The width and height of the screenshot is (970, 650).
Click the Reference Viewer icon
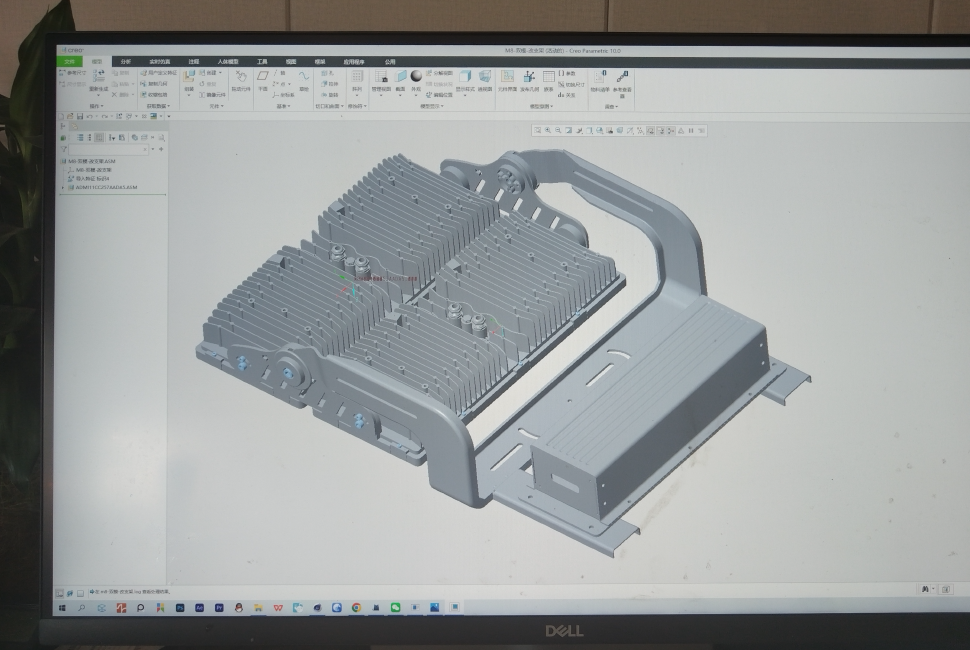click(x=622, y=78)
